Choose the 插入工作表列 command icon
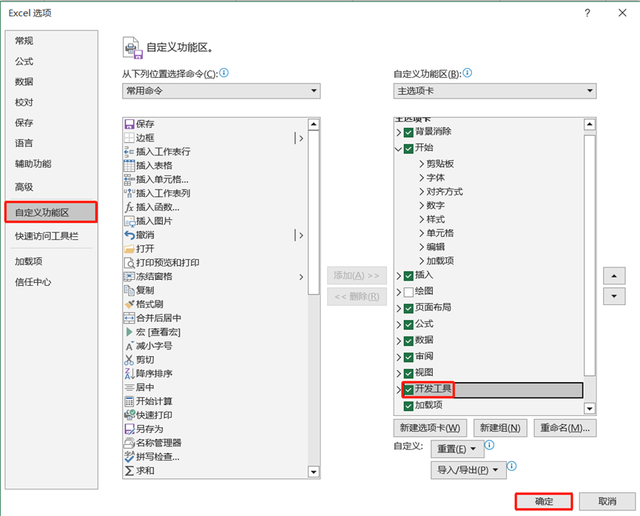 (129, 194)
